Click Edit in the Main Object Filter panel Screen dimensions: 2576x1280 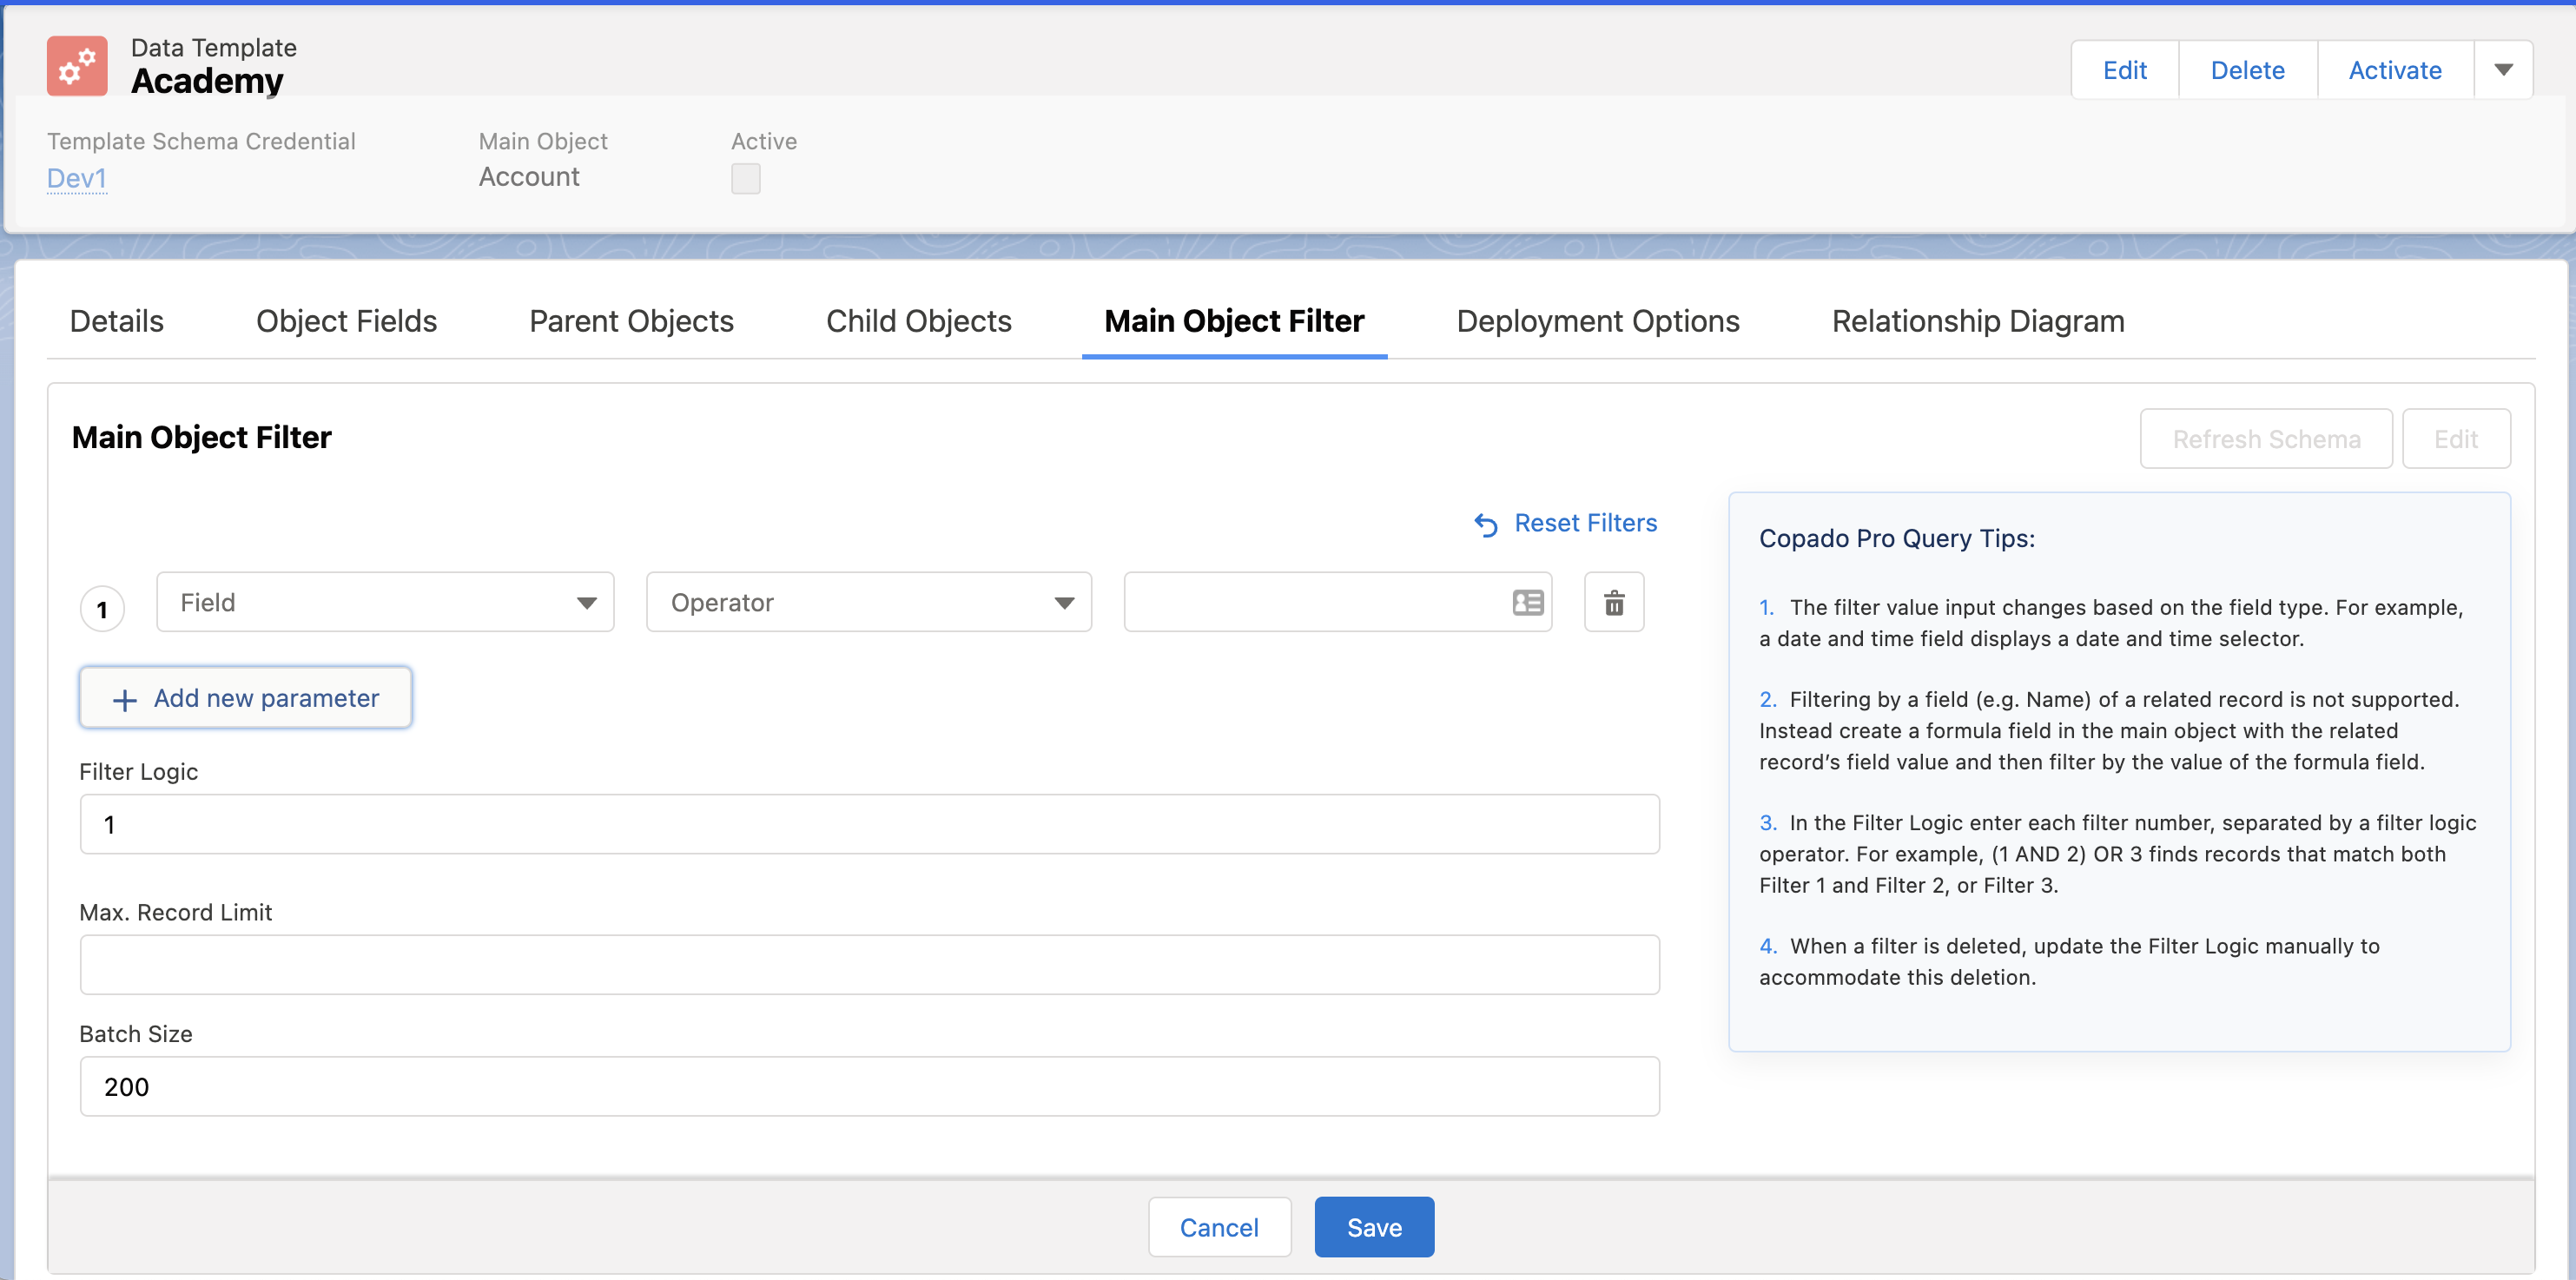coord(2456,439)
